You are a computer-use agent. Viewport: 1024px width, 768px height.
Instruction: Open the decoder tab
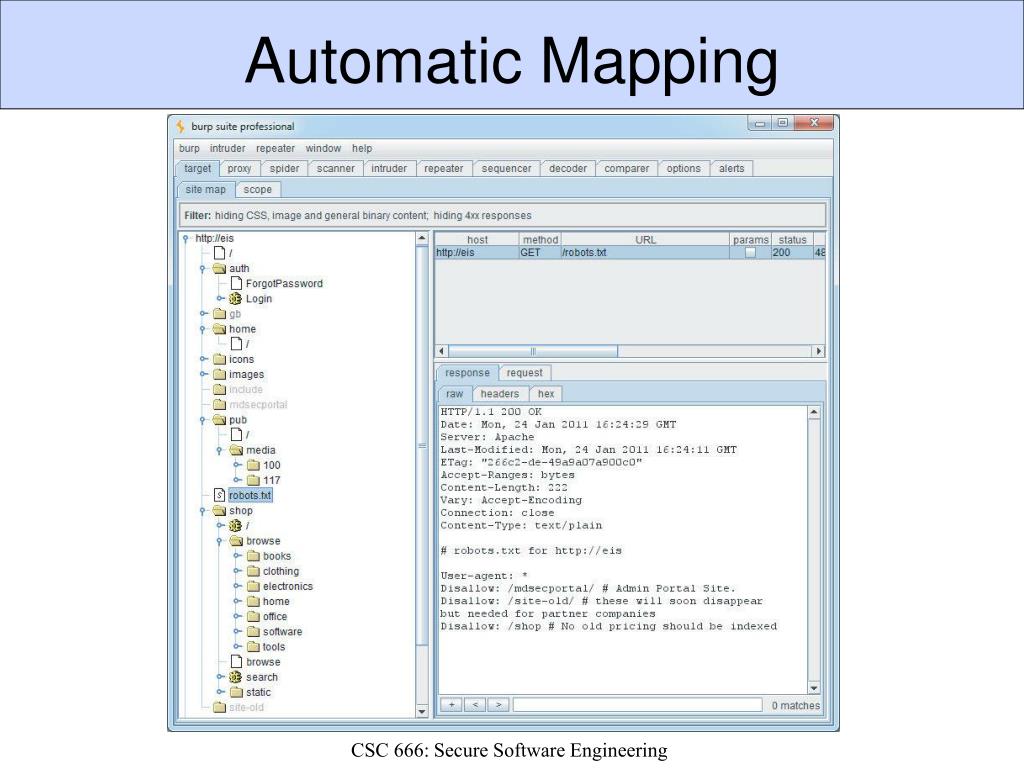(x=568, y=168)
